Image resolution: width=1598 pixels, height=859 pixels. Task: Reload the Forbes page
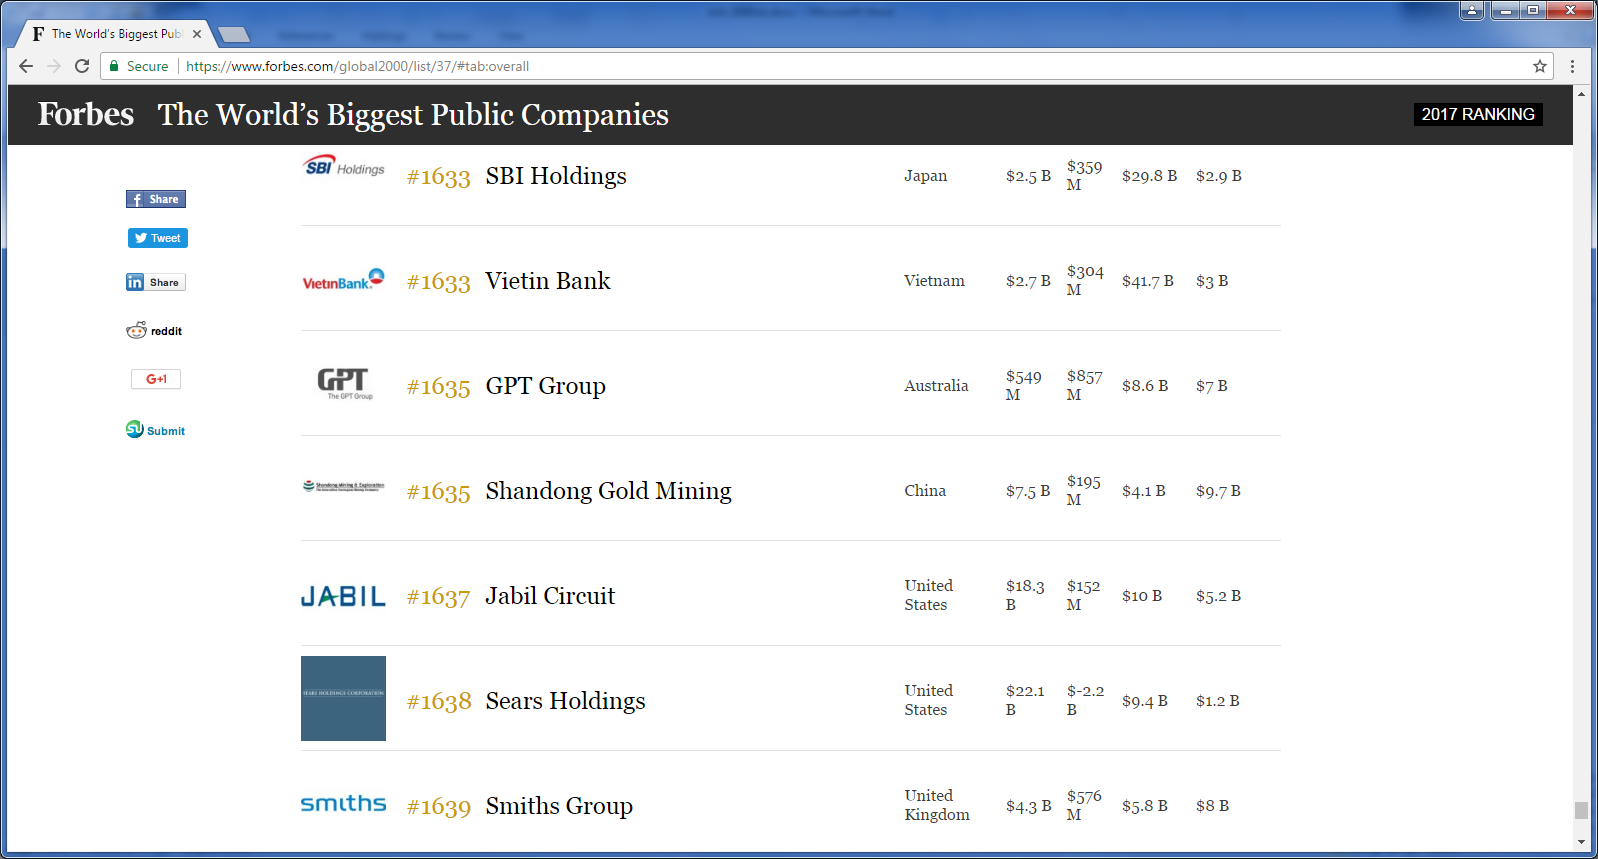82,66
